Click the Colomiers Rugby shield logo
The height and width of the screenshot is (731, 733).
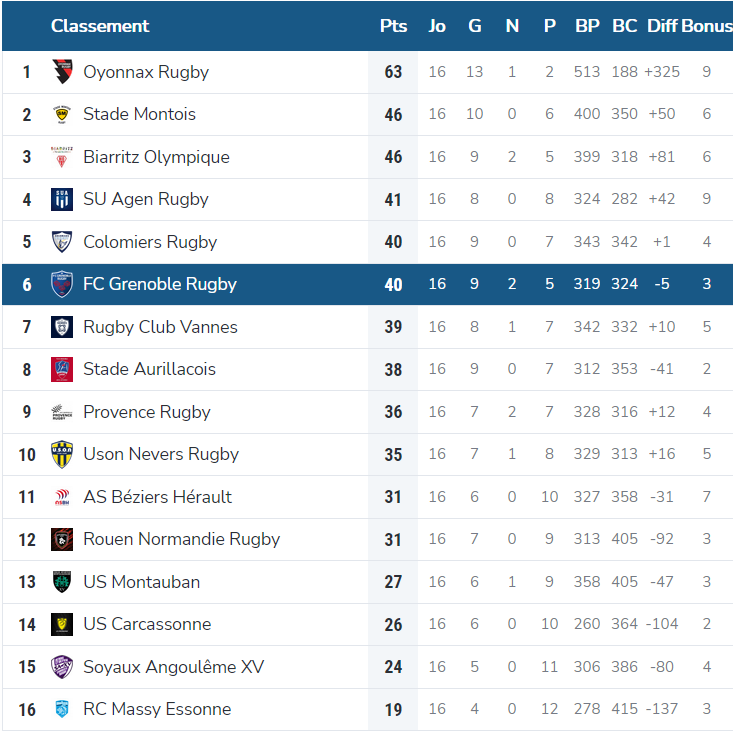[62, 242]
